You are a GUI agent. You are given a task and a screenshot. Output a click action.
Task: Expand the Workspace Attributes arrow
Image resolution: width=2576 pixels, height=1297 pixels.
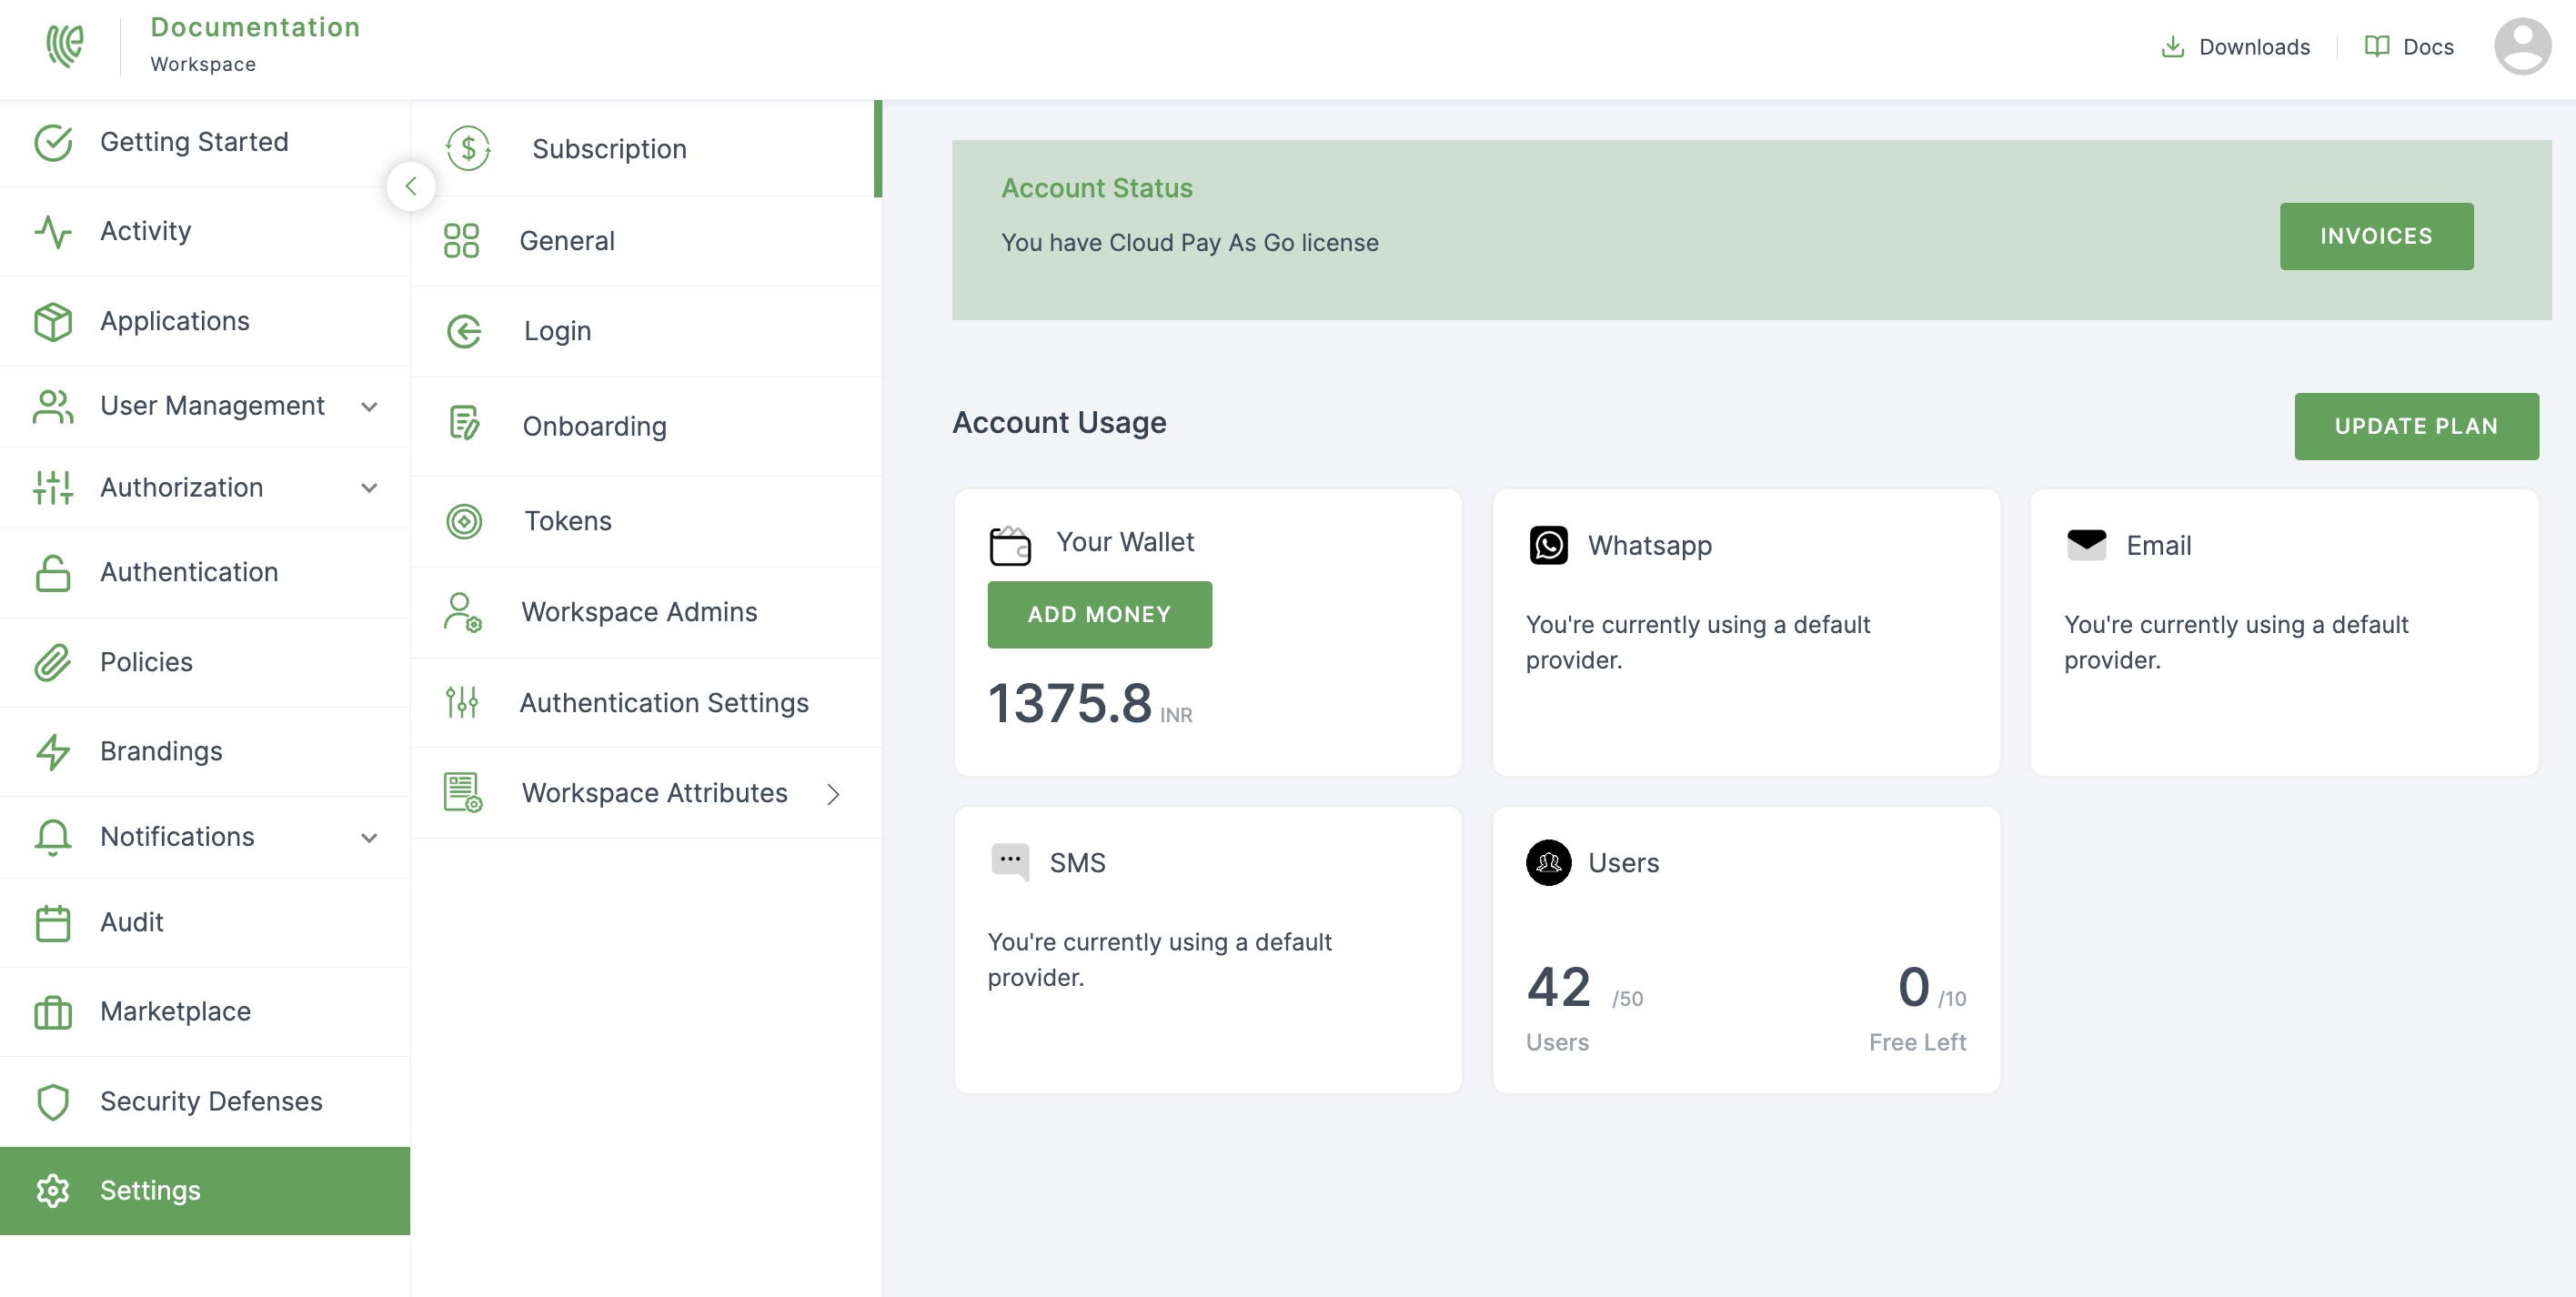pos(833,795)
